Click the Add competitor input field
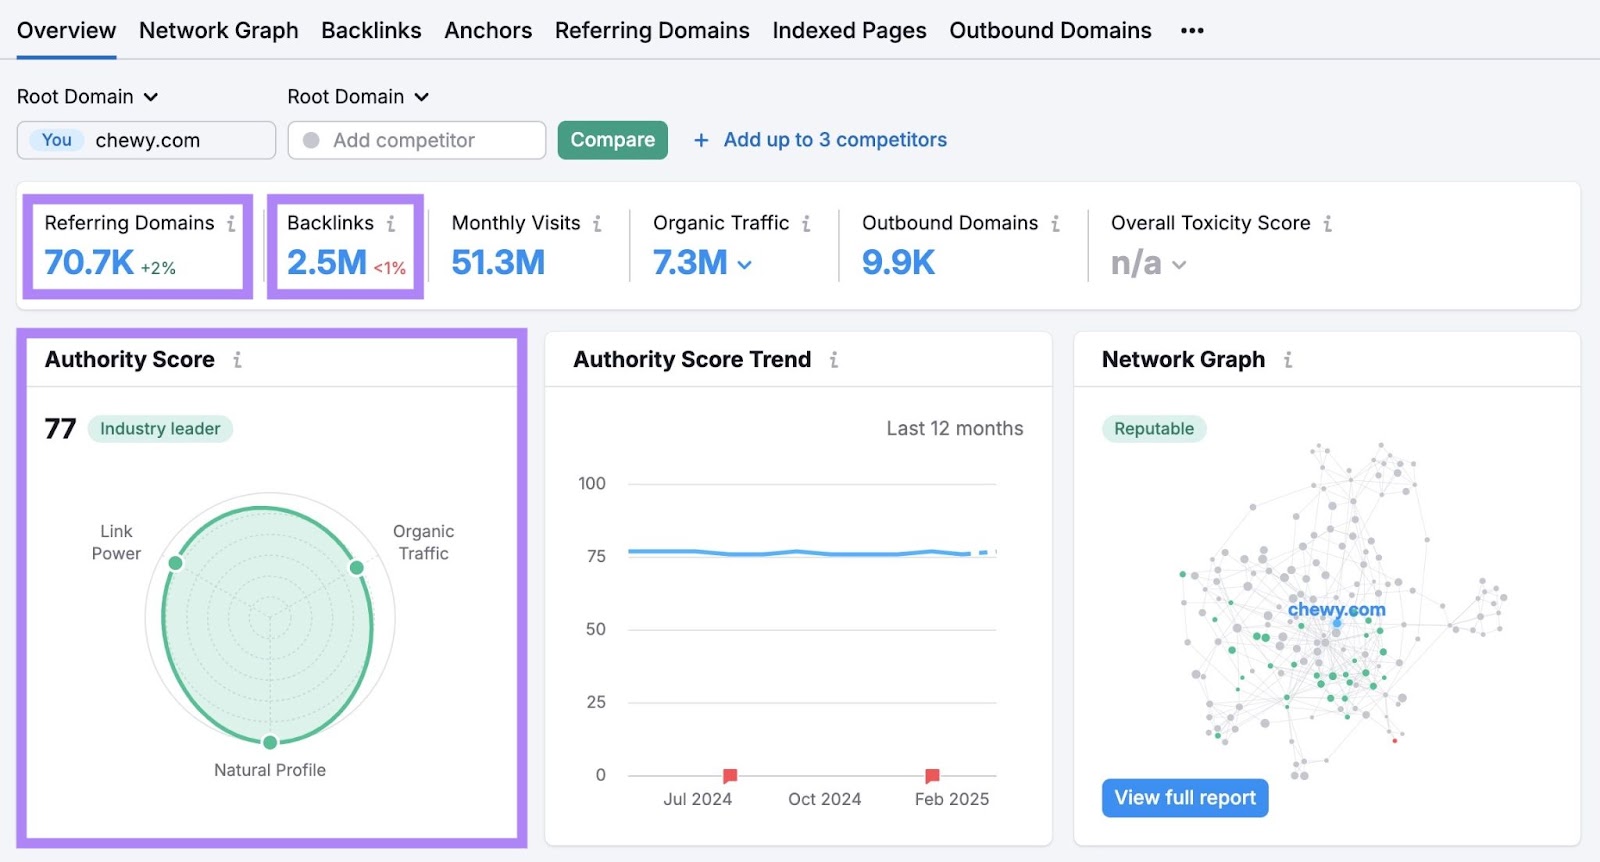Image resolution: width=1600 pixels, height=862 pixels. (417, 140)
